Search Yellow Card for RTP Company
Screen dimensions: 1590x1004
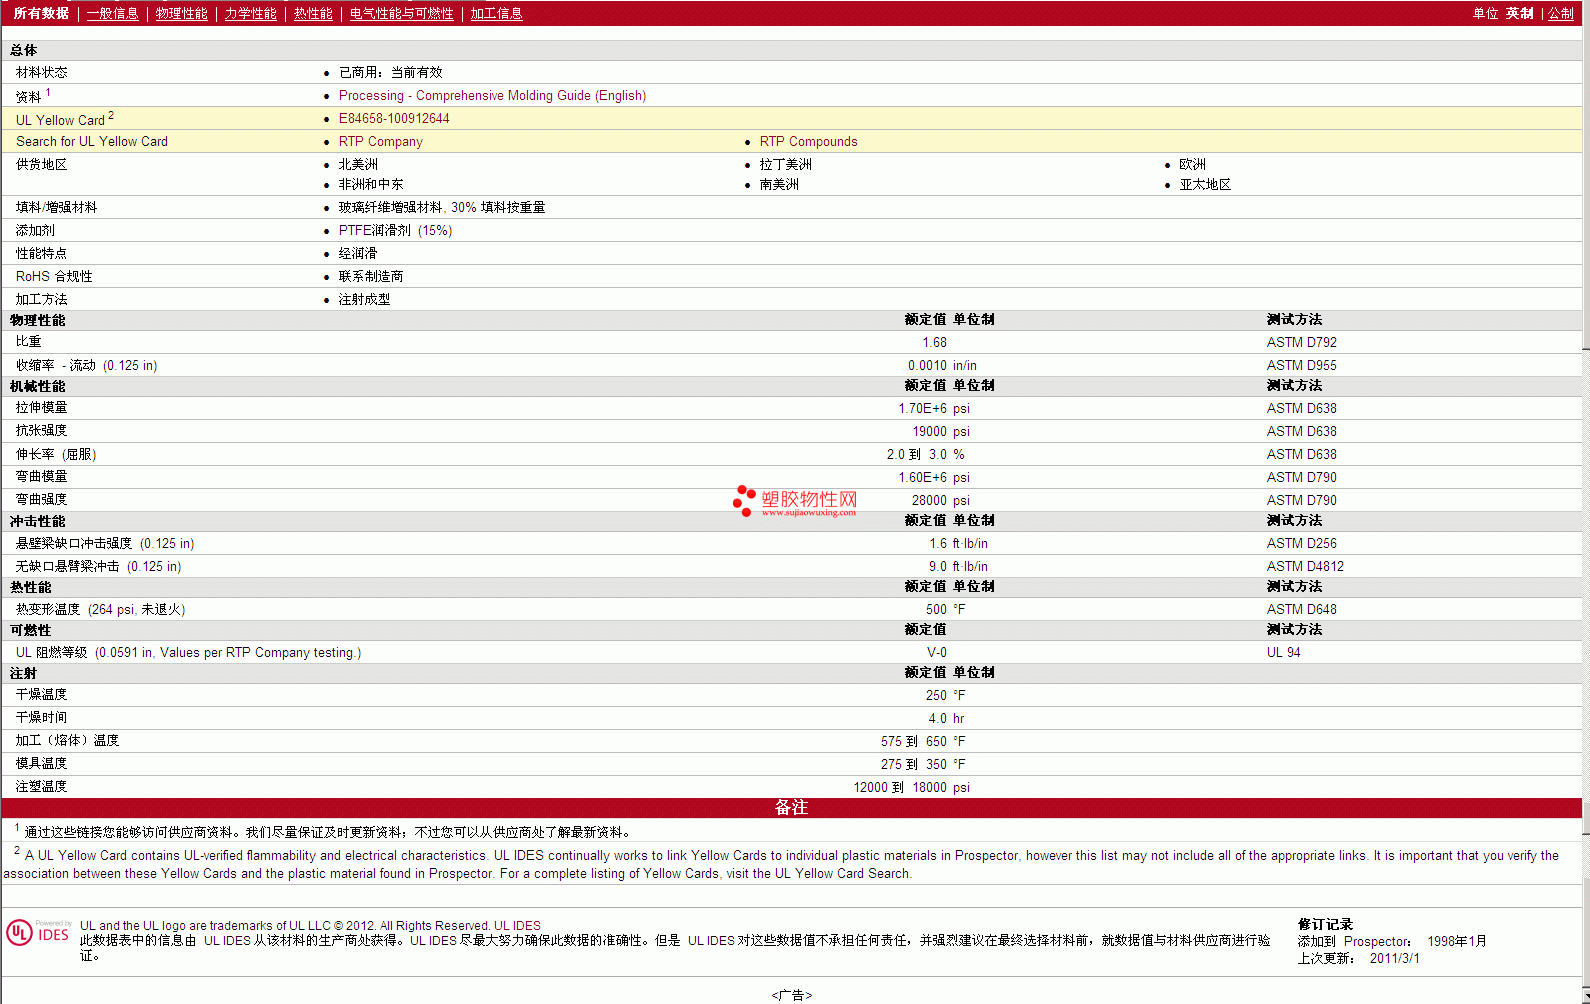point(381,141)
